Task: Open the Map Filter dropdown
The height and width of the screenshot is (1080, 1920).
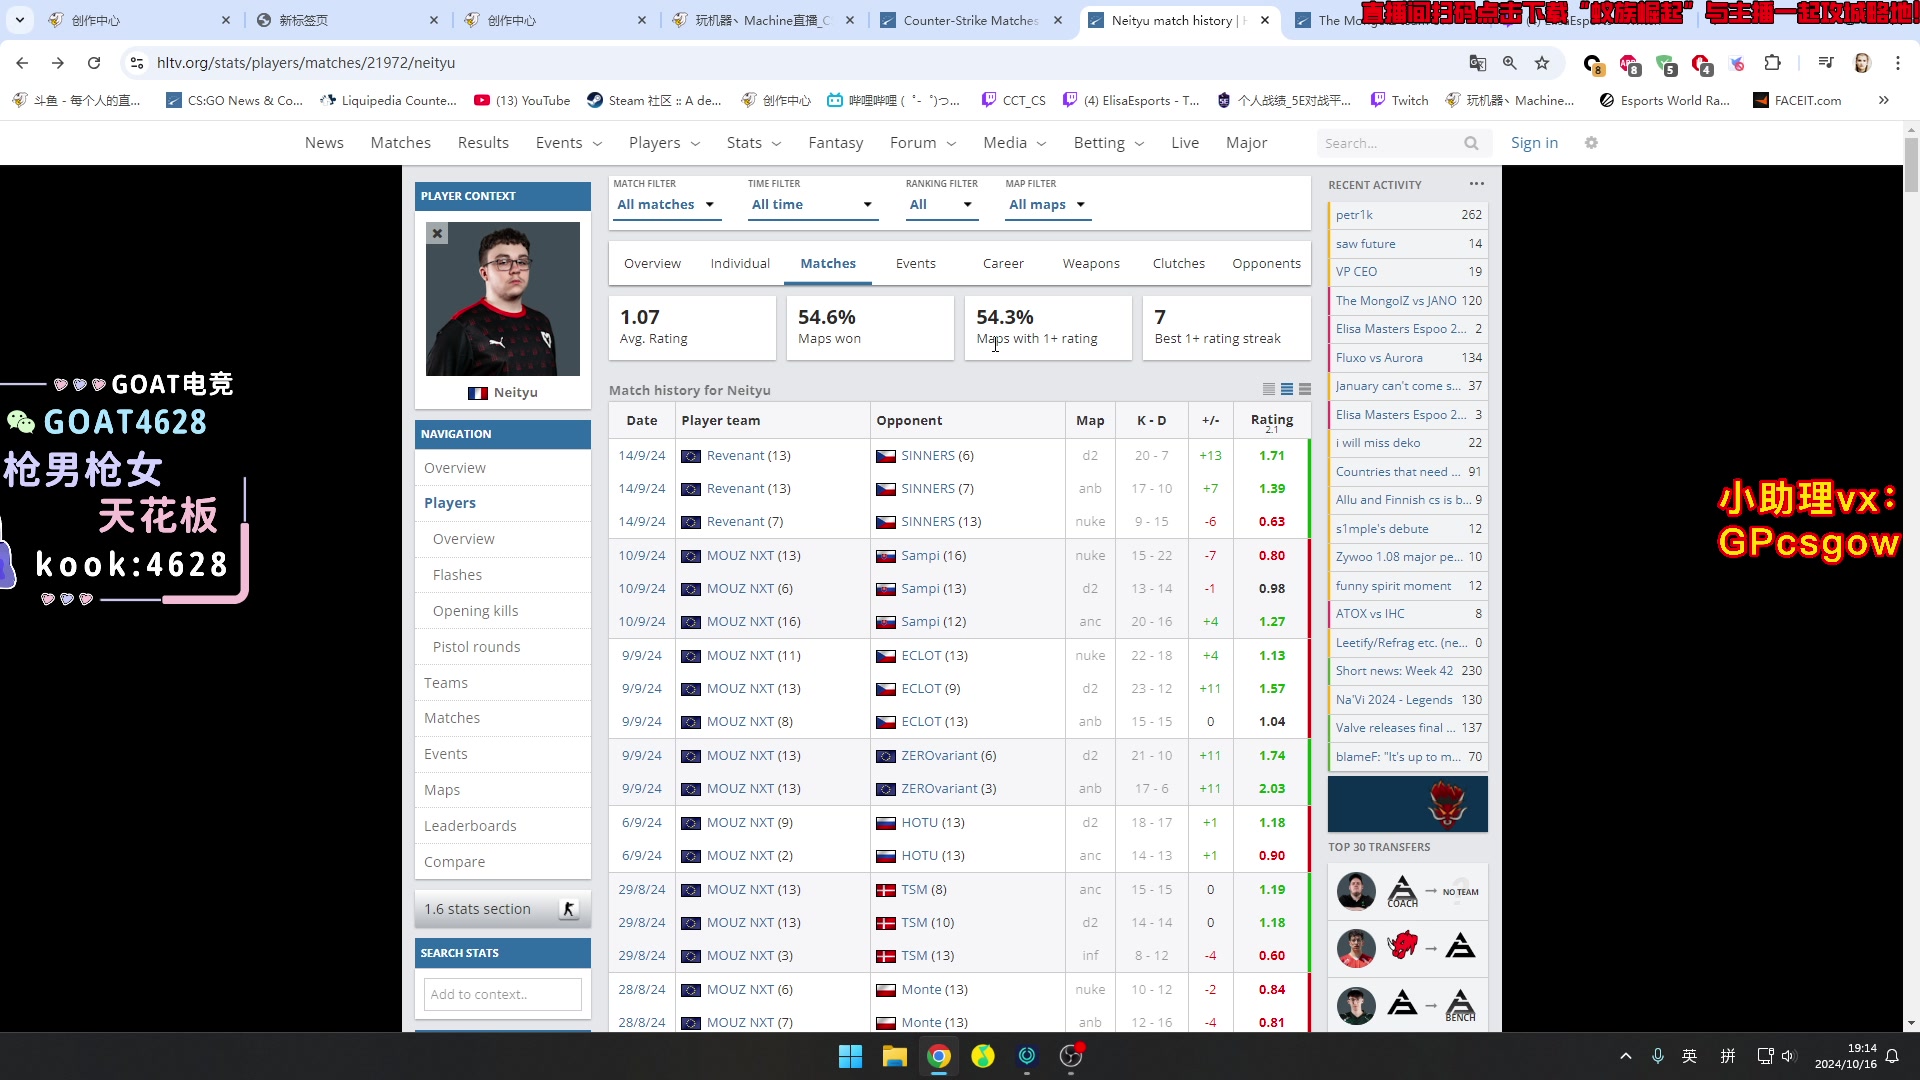Action: 1046,204
